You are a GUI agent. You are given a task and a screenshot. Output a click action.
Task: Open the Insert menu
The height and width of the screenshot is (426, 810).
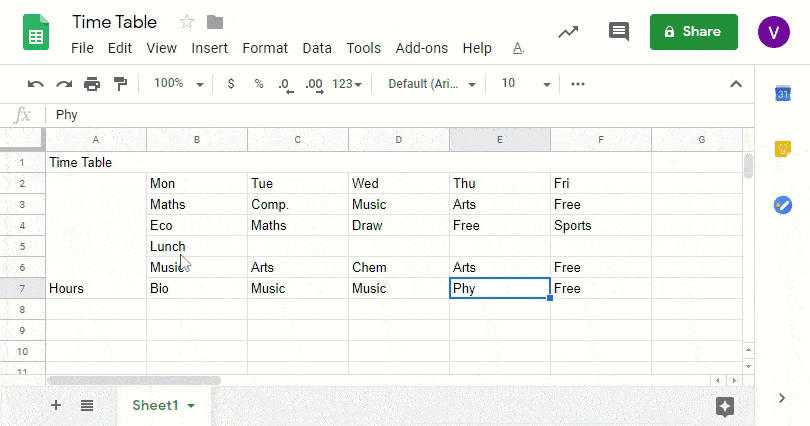tap(209, 48)
